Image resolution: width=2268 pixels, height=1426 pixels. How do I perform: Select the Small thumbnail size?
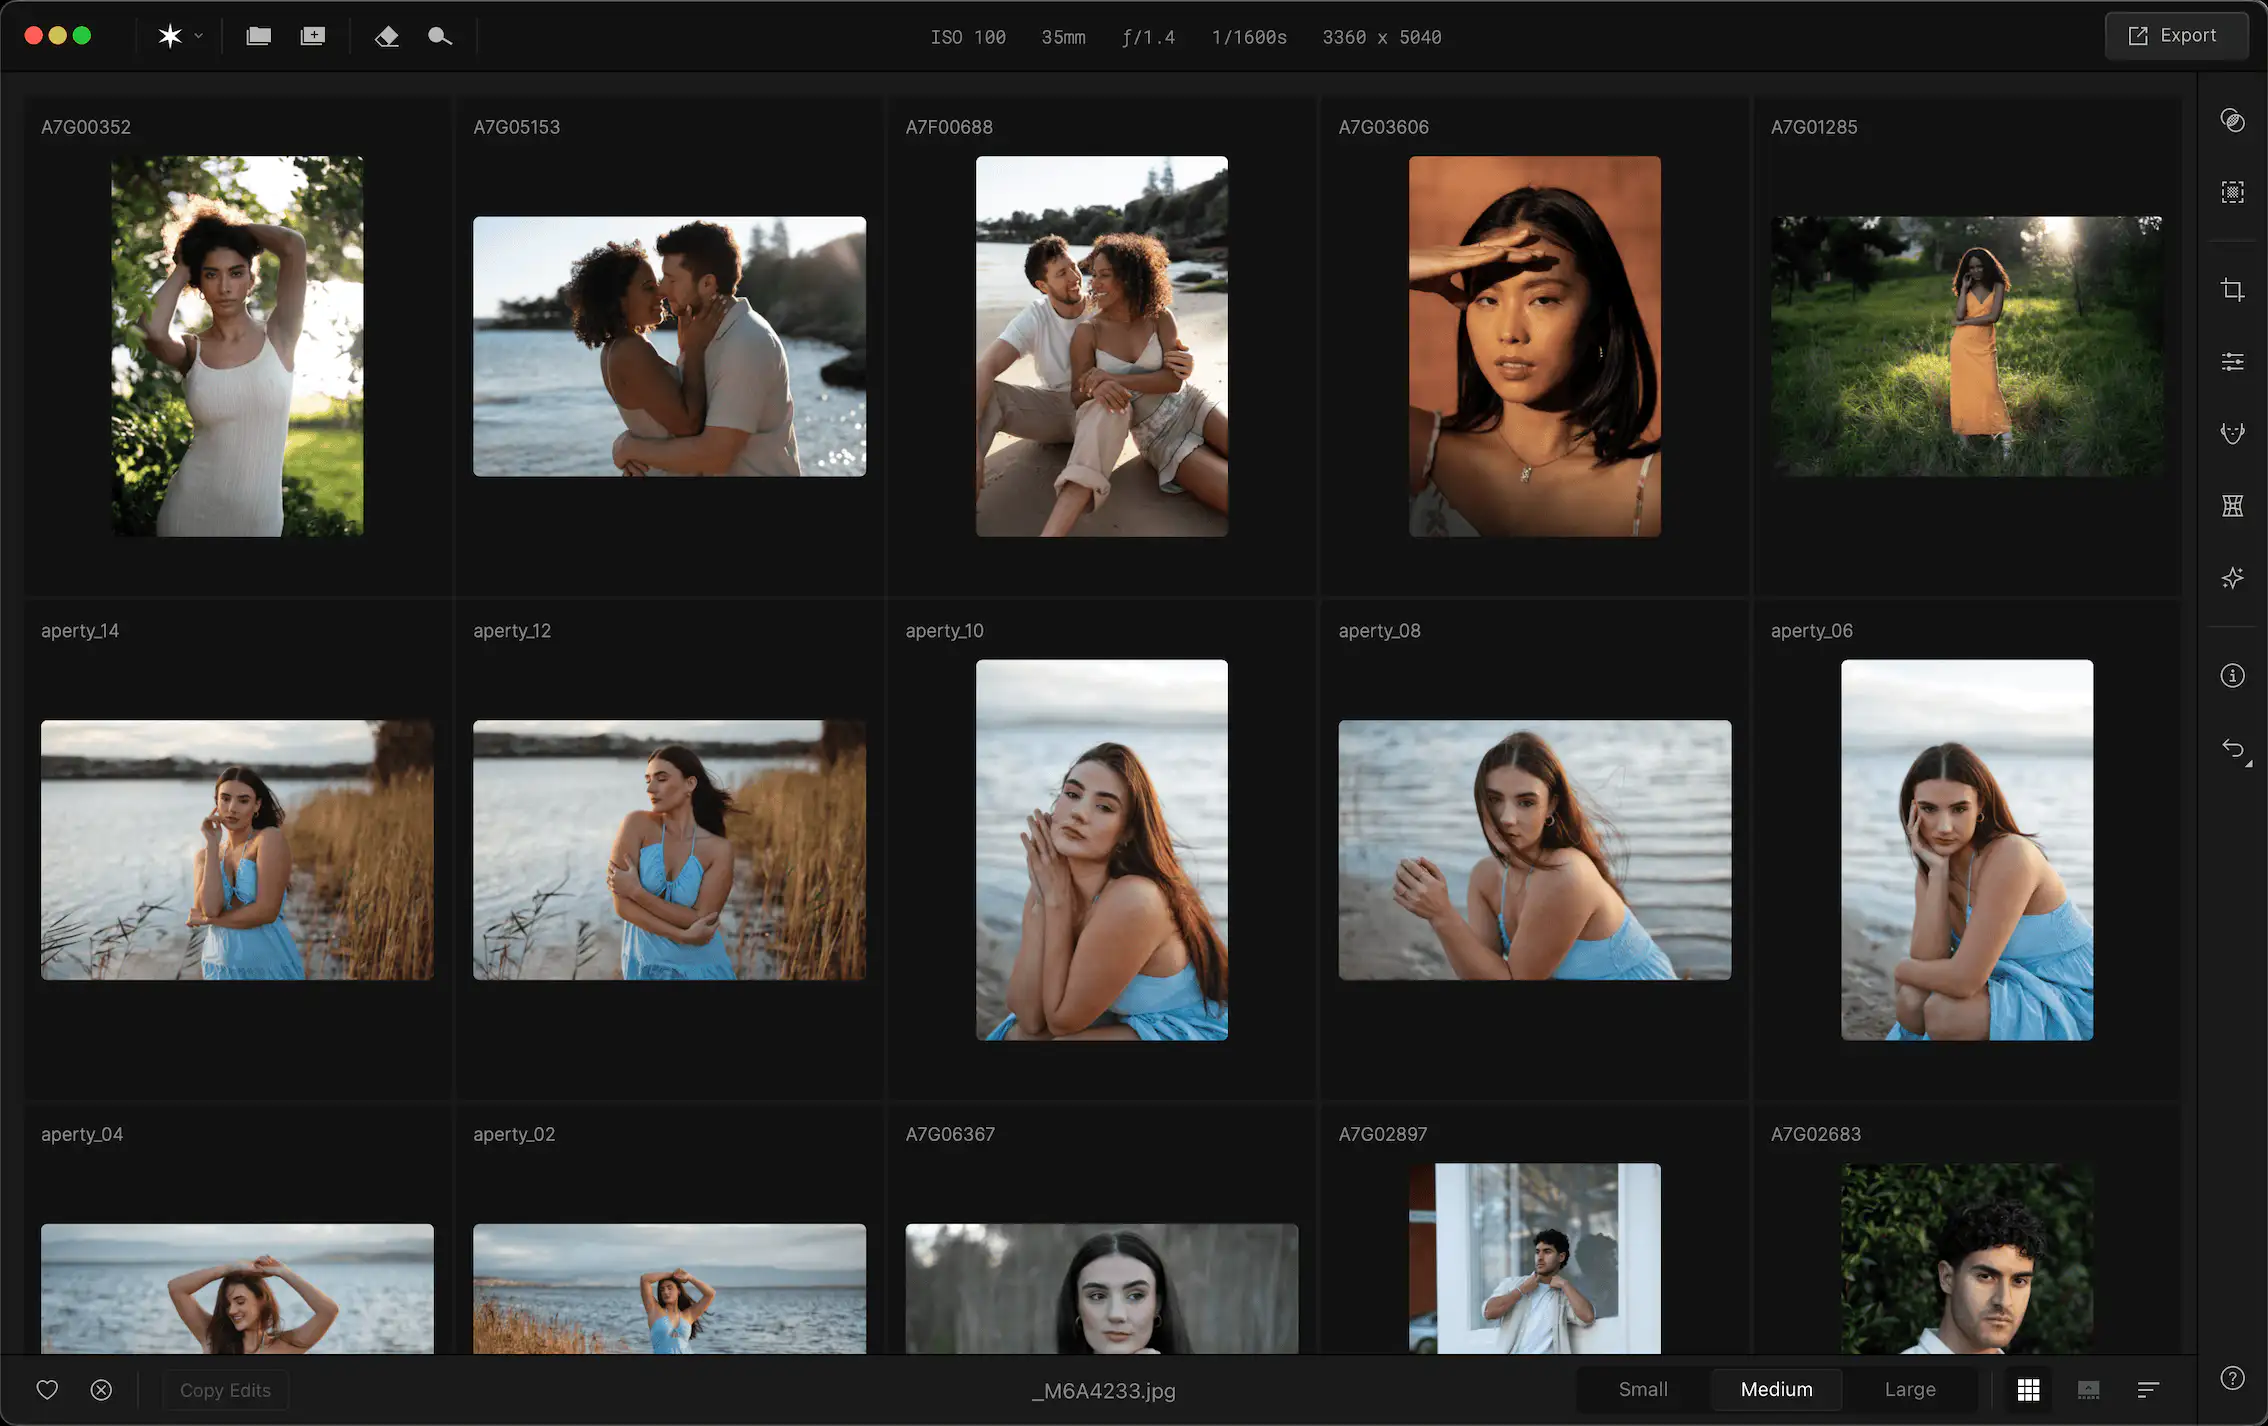(x=1643, y=1390)
